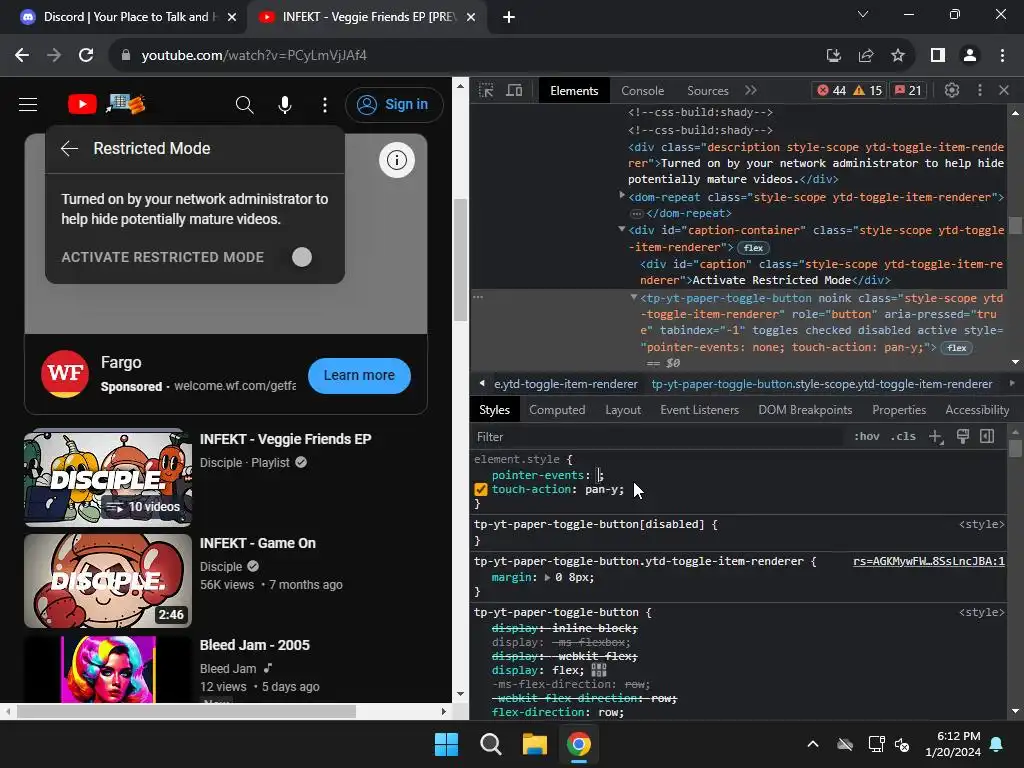Go to YouTube home via logo
The height and width of the screenshot is (768, 1024).
coord(82,104)
